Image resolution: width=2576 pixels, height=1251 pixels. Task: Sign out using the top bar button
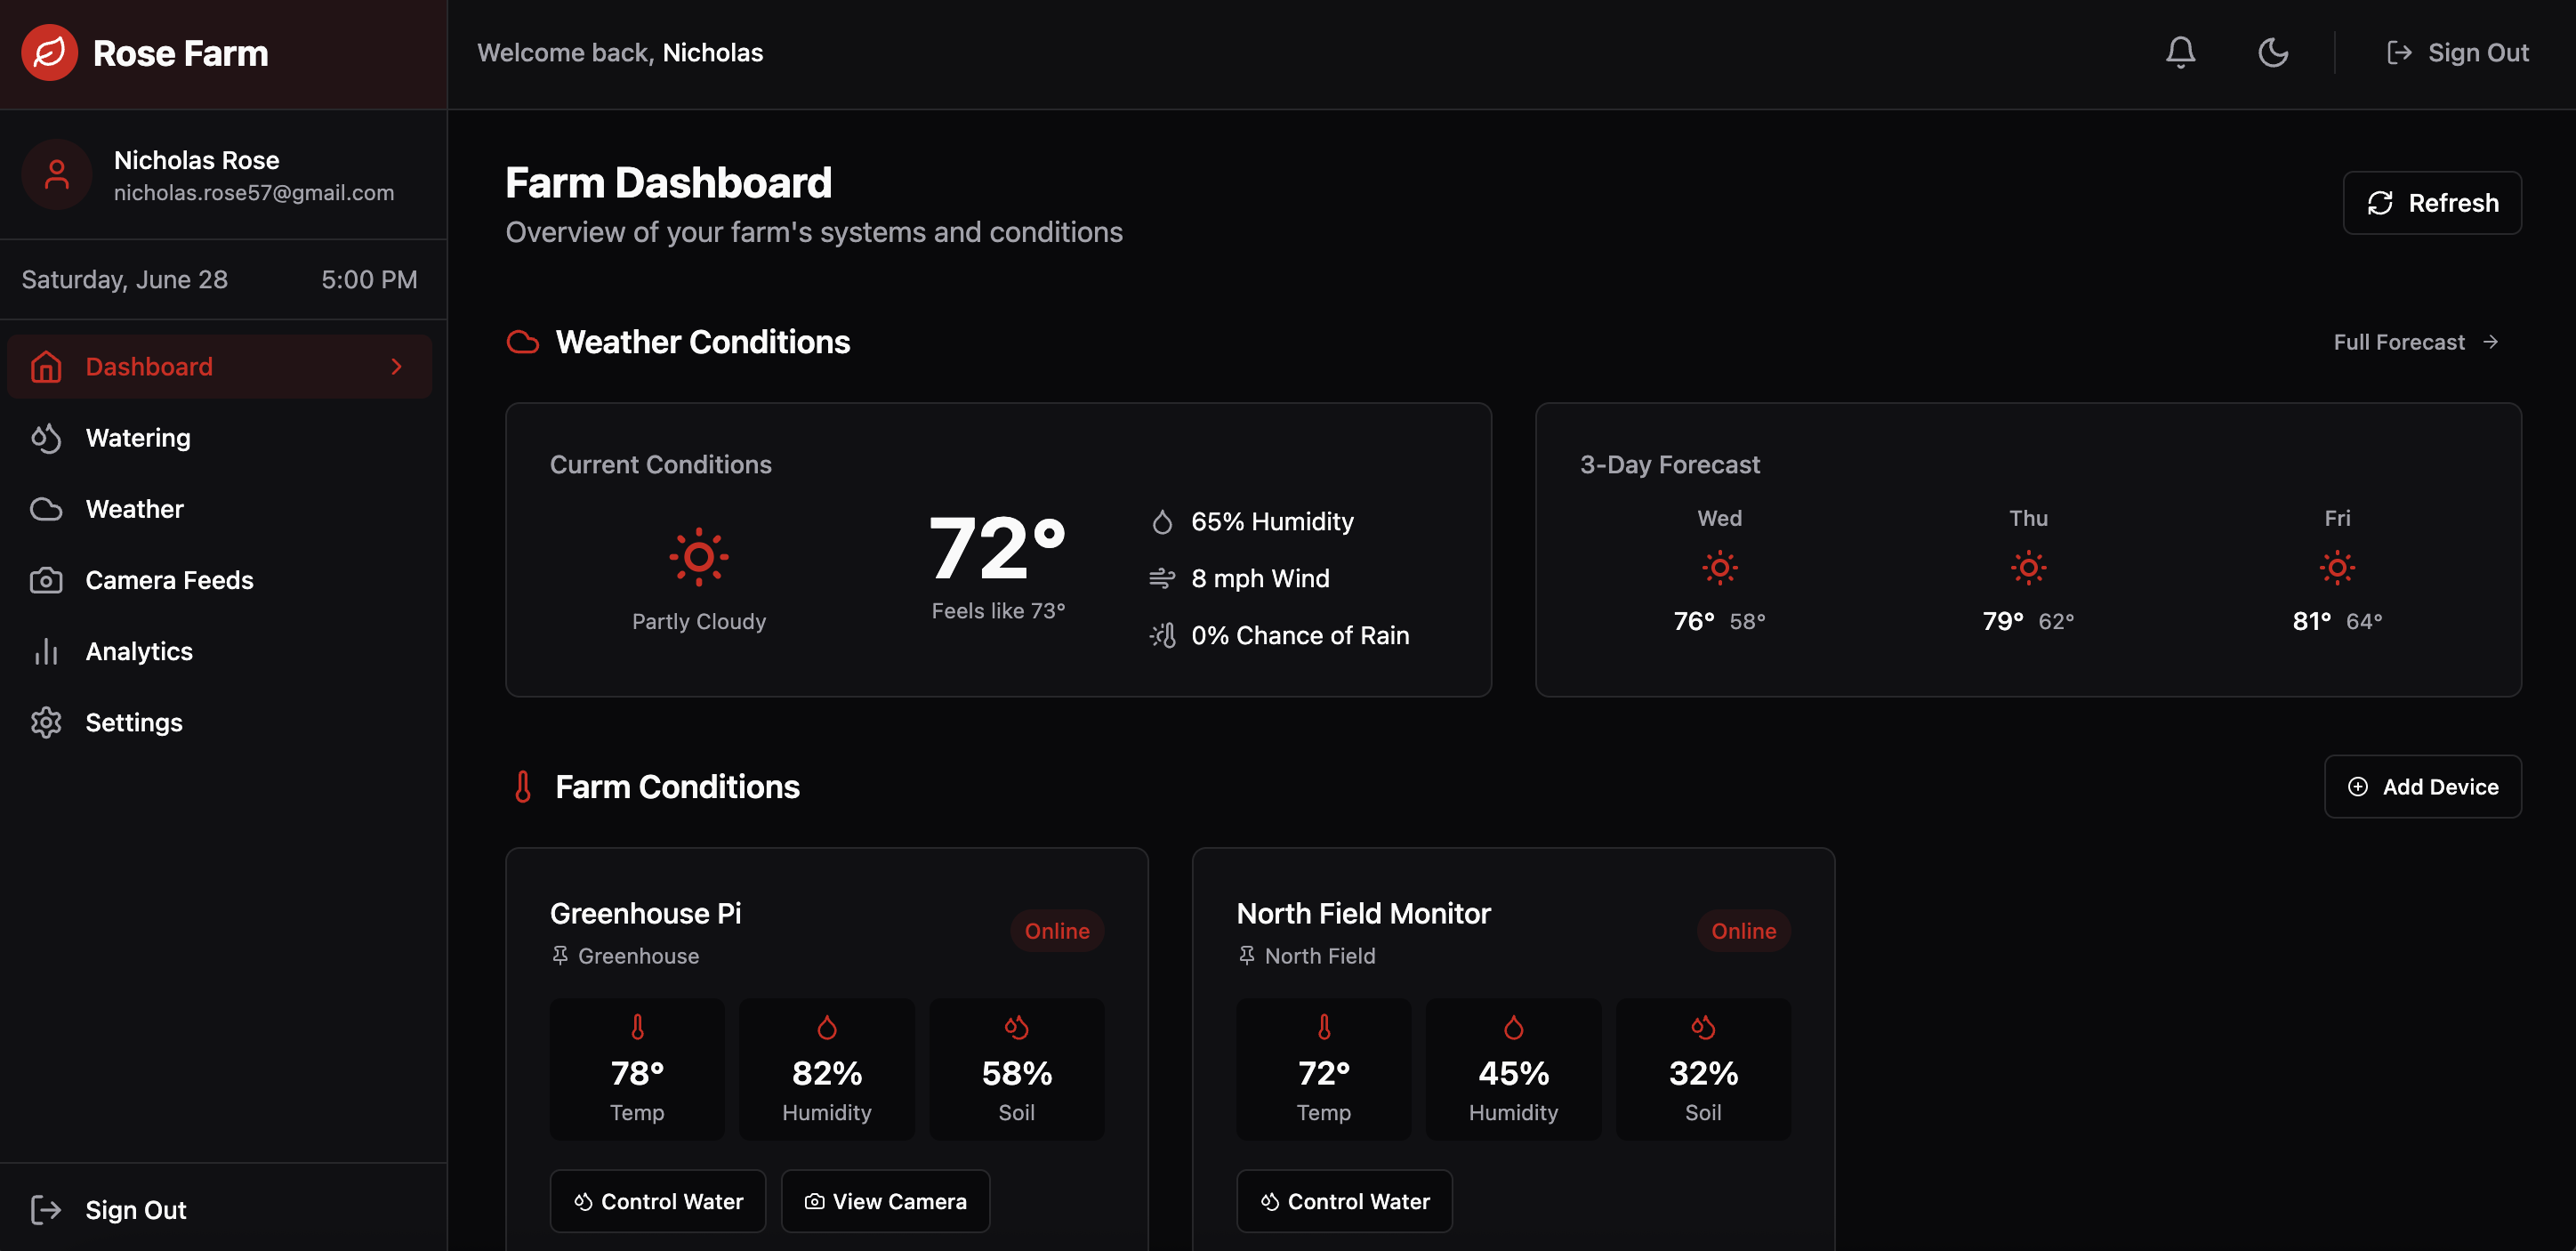(2457, 52)
